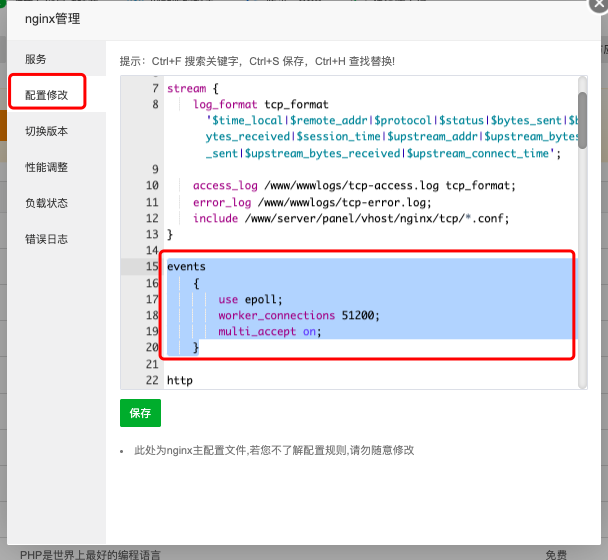608x560 pixels.
Task: Click the access_log tcp-access.log line
Action: click(x=354, y=186)
